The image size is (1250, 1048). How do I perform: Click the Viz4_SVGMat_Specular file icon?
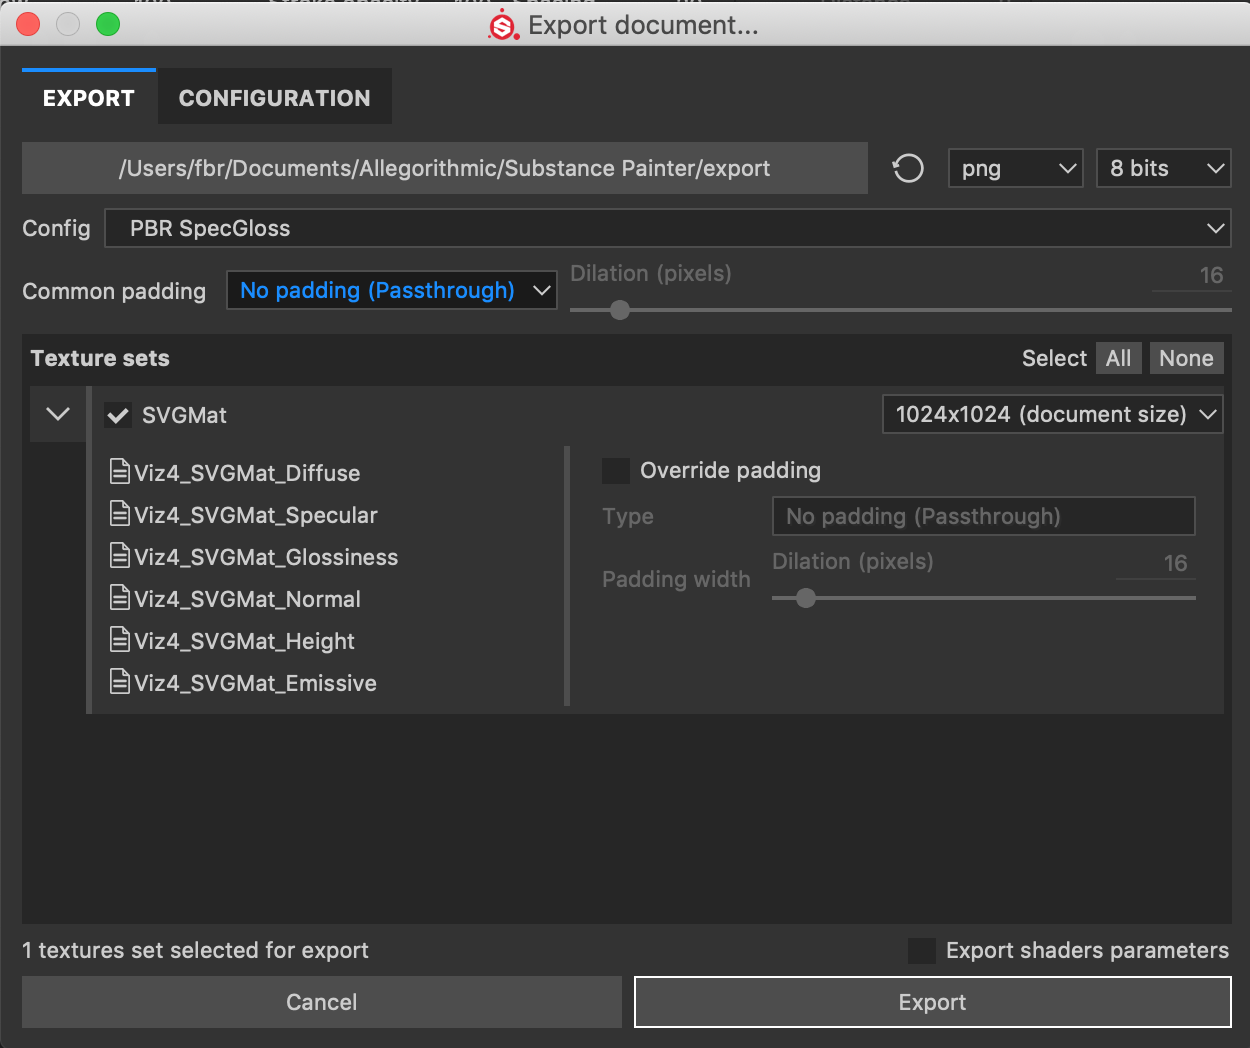point(120,514)
